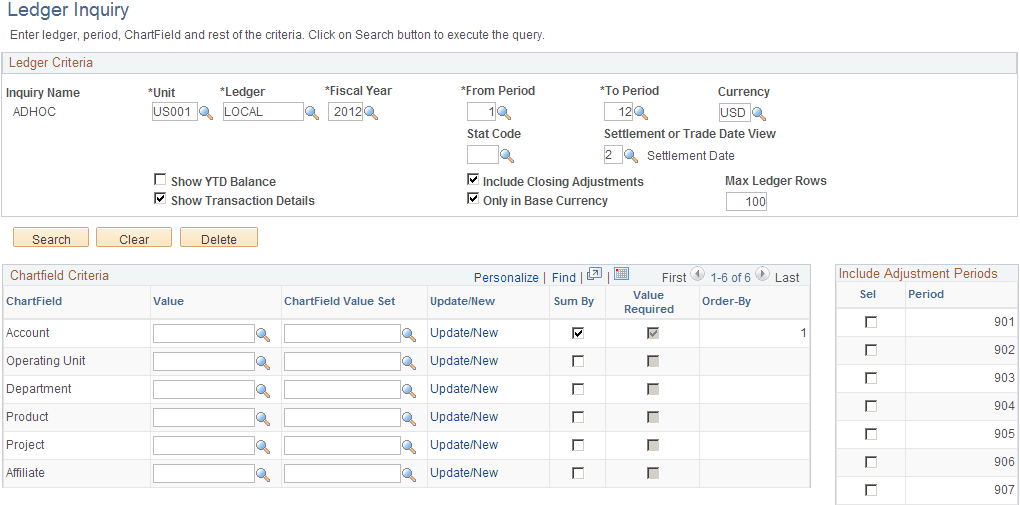
Task: Click Currency field lookup magnifier
Action: [758, 113]
